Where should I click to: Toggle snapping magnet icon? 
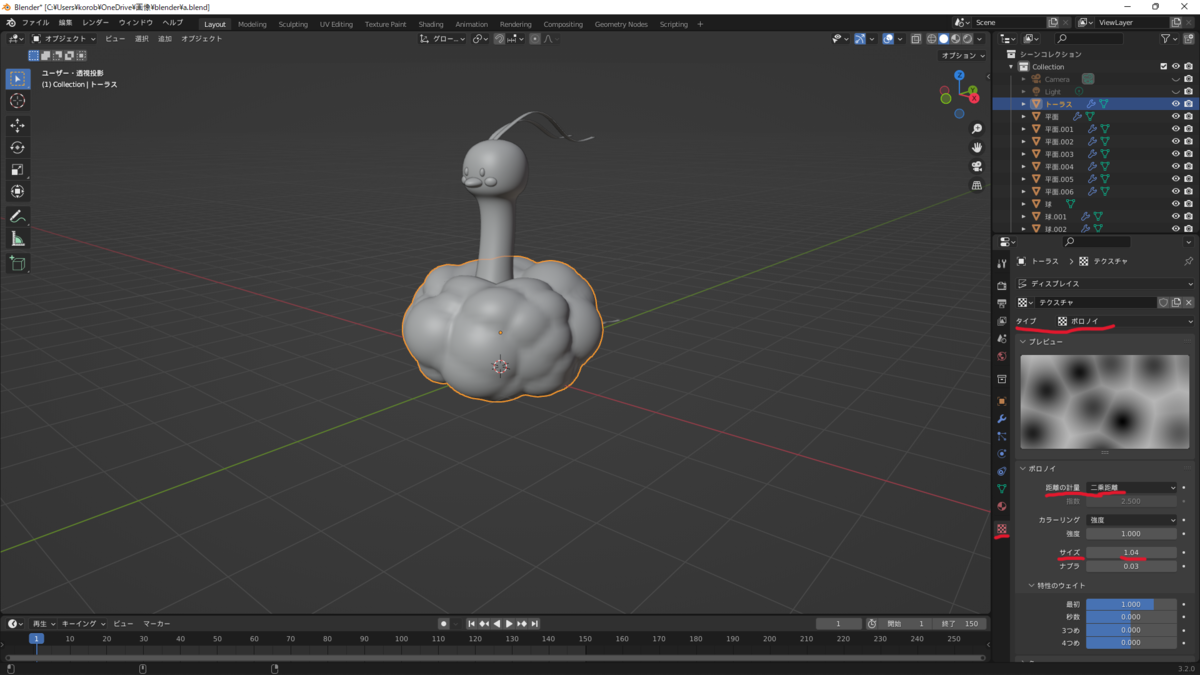[499, 39]
